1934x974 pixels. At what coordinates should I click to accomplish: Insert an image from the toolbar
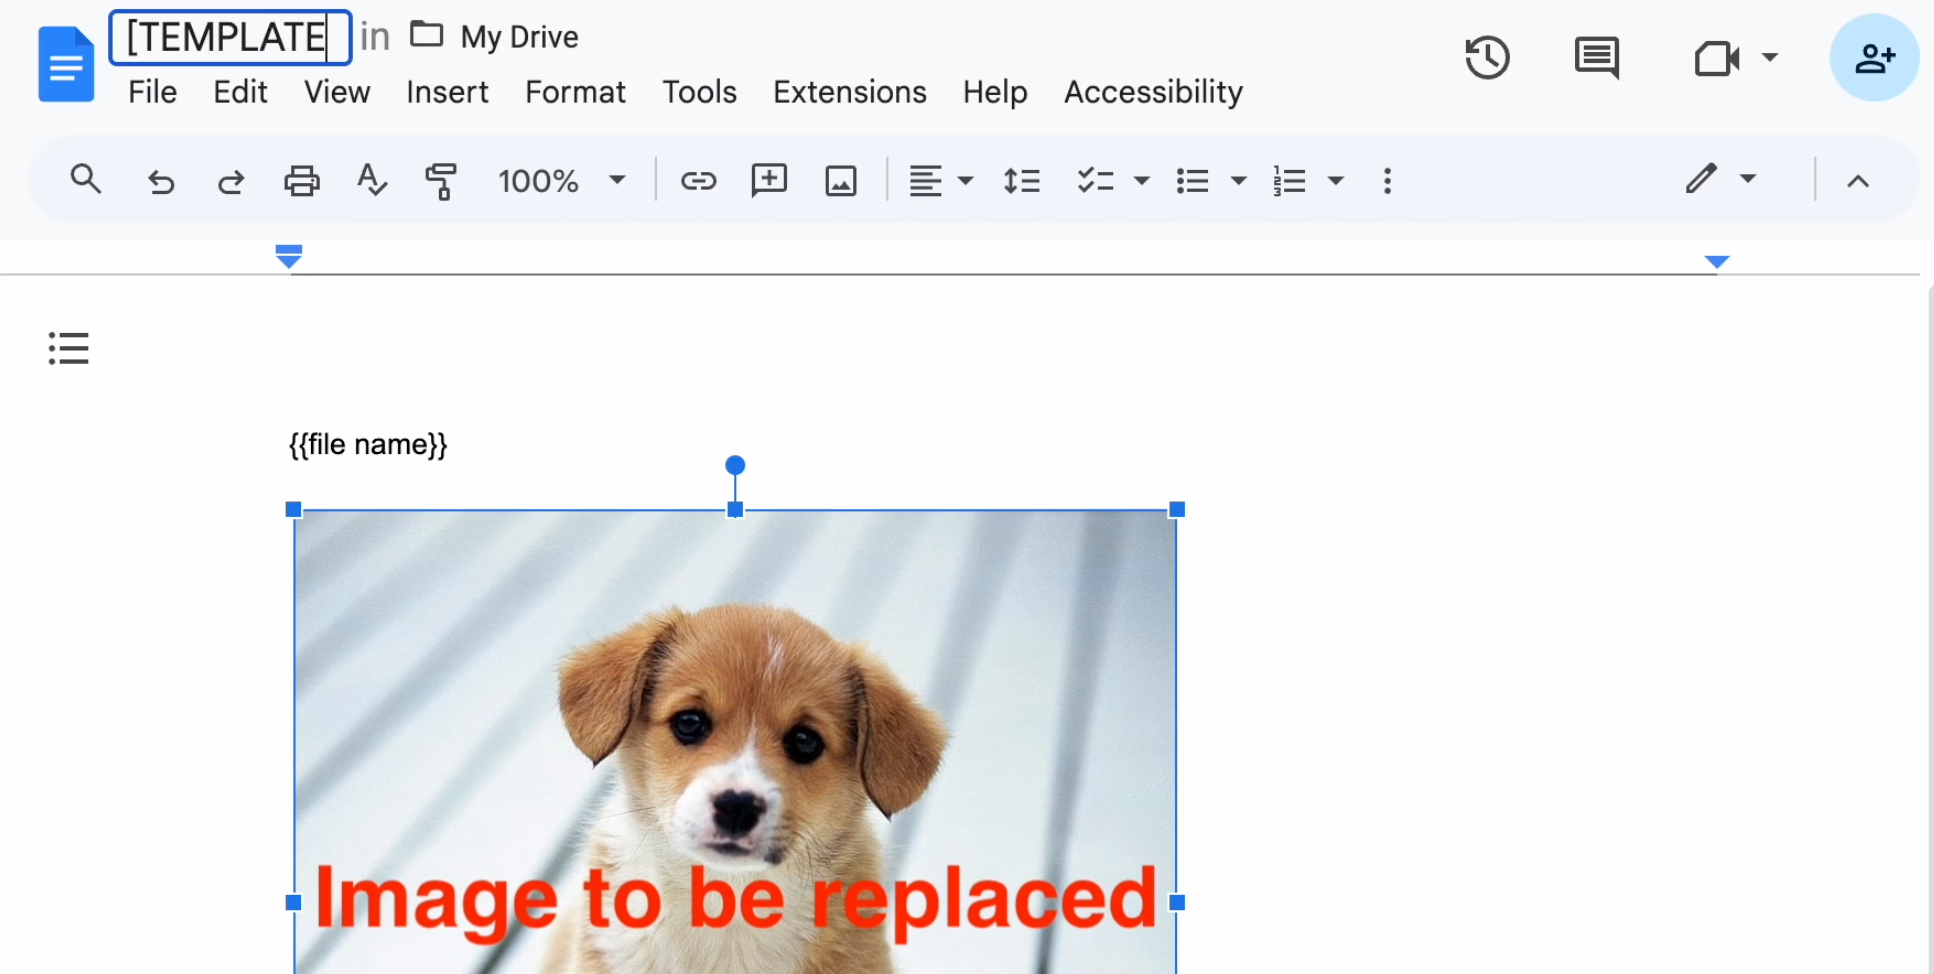[841, 181]
